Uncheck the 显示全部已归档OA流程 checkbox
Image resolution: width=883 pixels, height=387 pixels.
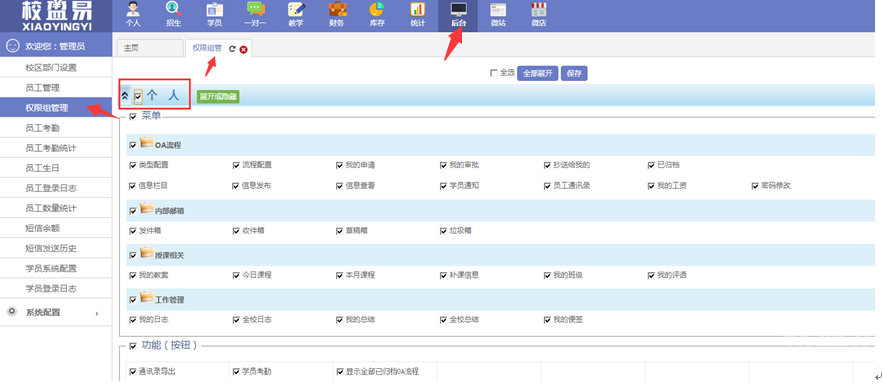340,372
